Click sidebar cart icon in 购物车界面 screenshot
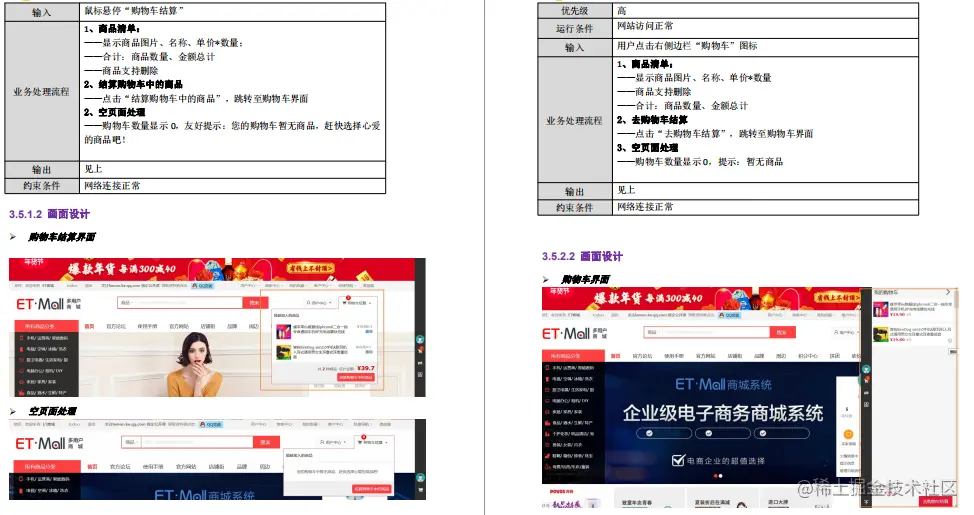The height and width of the screenshot is (515, 974). pyautogui.click(x=865, y=381)
